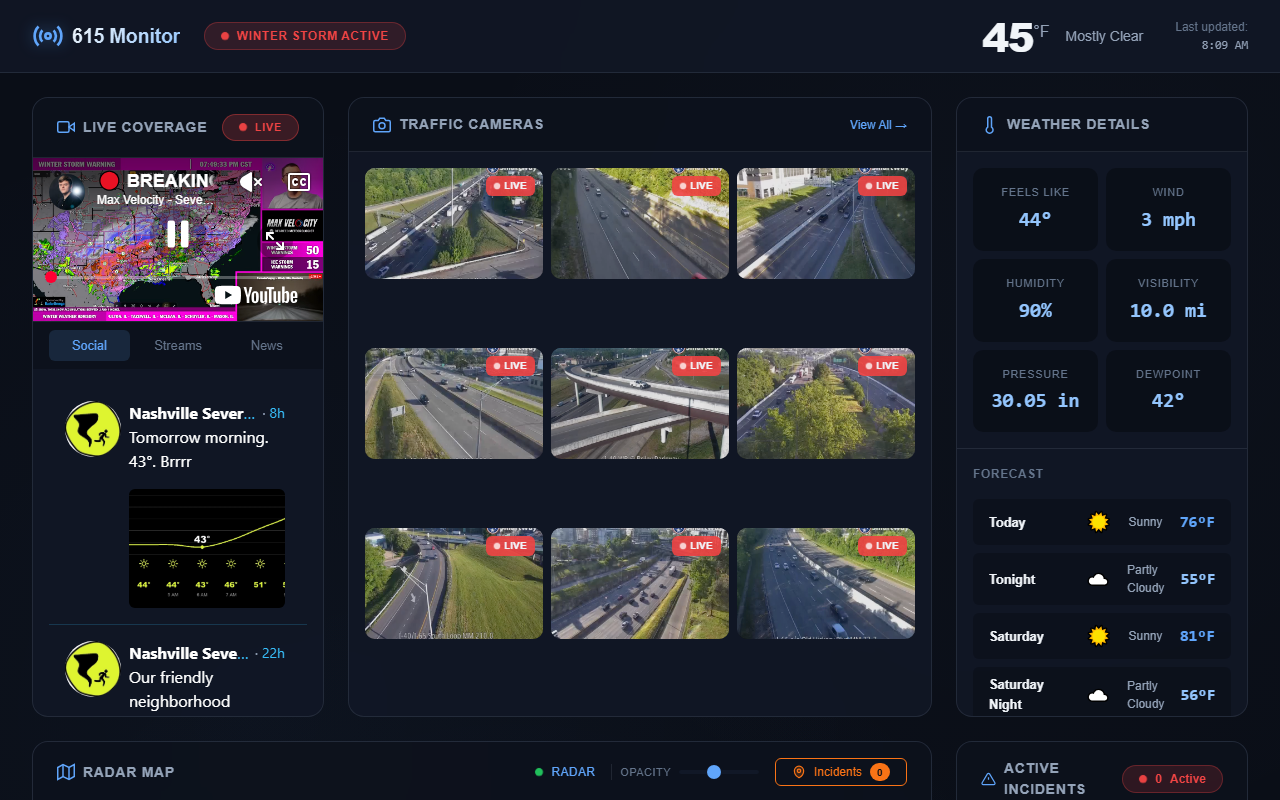Click the Pressure 30.05 in card
The width and height of the screenshot is (1280, 800).
pos(1035,391)
